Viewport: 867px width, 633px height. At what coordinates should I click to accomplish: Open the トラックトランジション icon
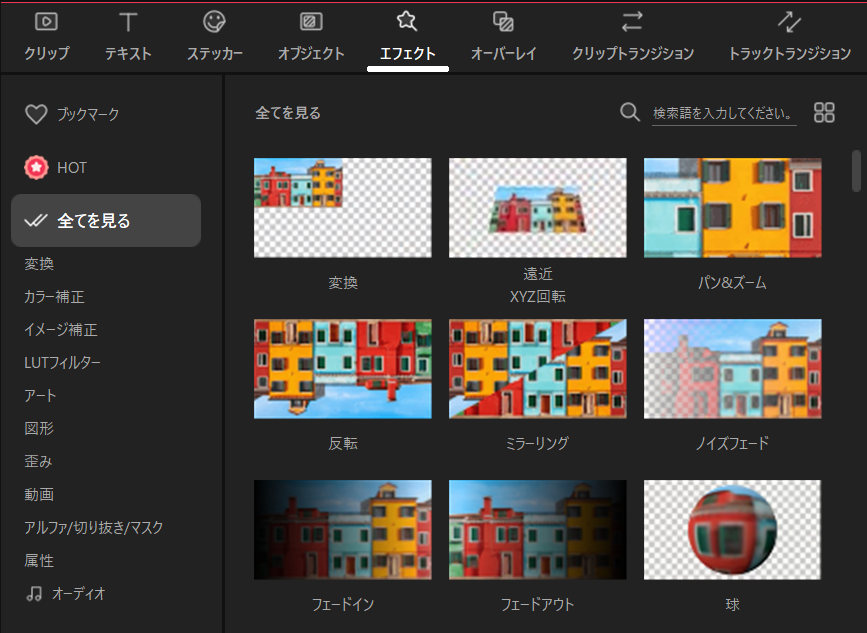(789, 22)
